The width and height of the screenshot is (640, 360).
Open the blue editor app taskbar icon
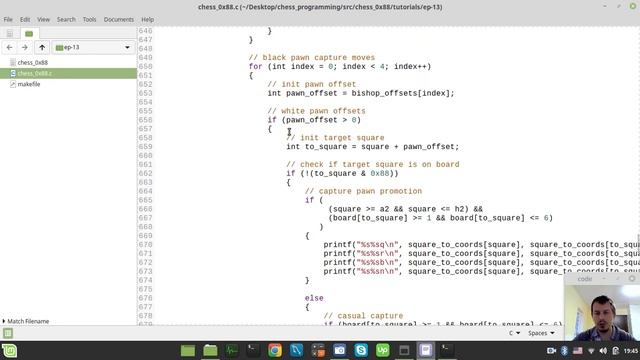click(296, 351)
